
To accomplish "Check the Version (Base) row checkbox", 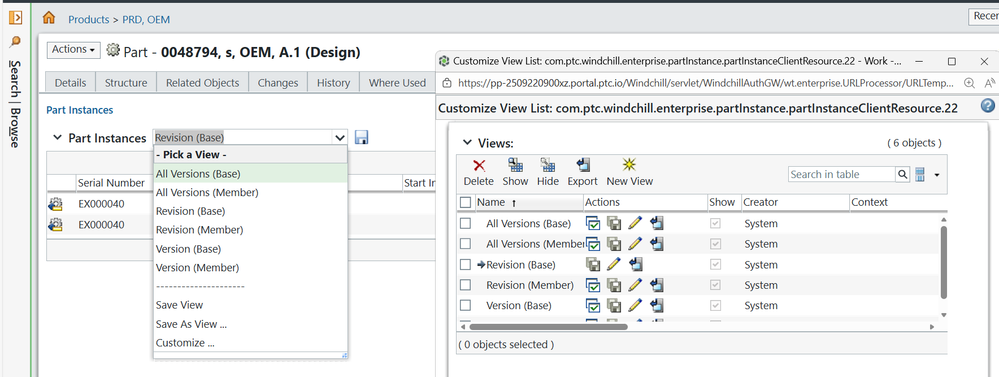I will (x=466, y=306).
